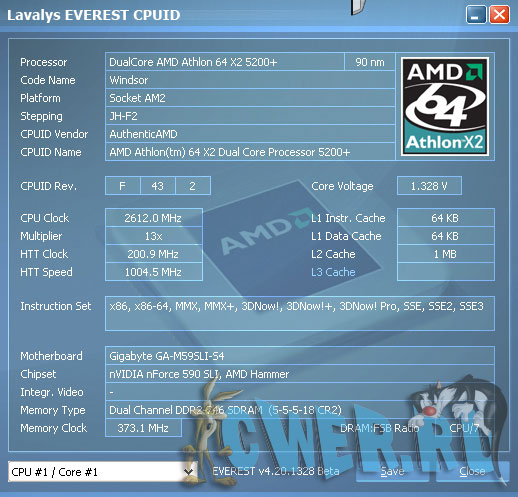Click the L1 Instr. Cache 64 KB value

click(446, 218)
